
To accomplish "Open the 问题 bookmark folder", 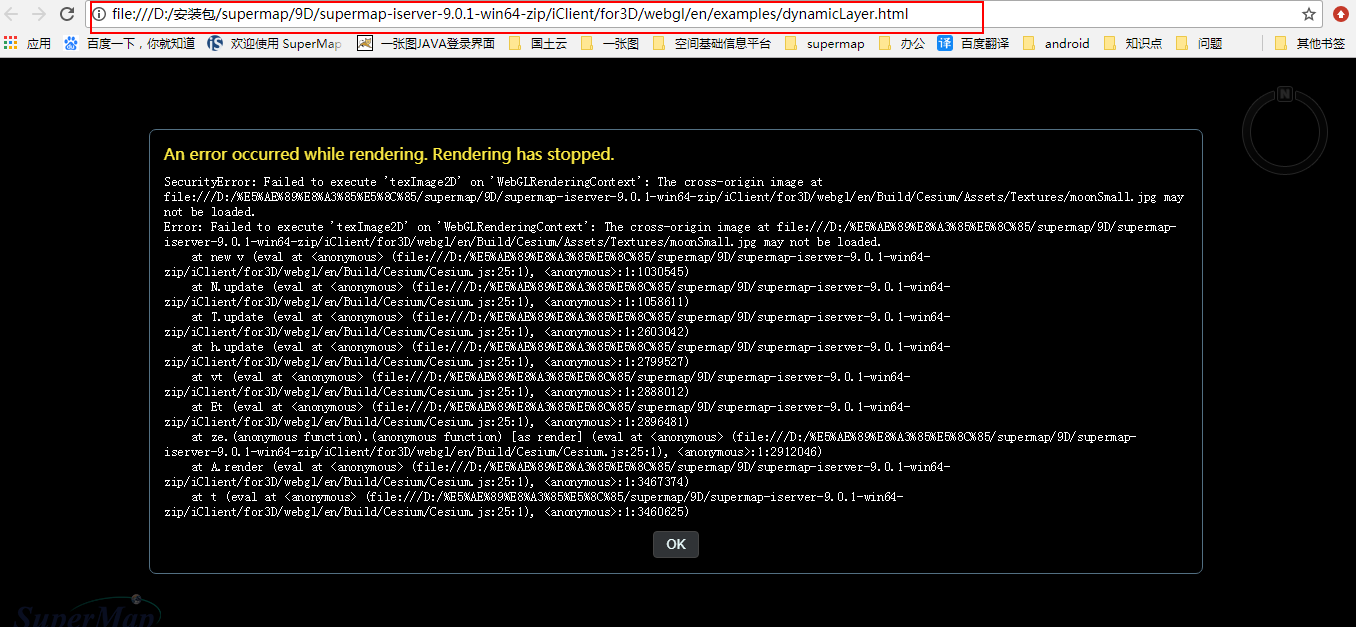I will pos(1199,43).
